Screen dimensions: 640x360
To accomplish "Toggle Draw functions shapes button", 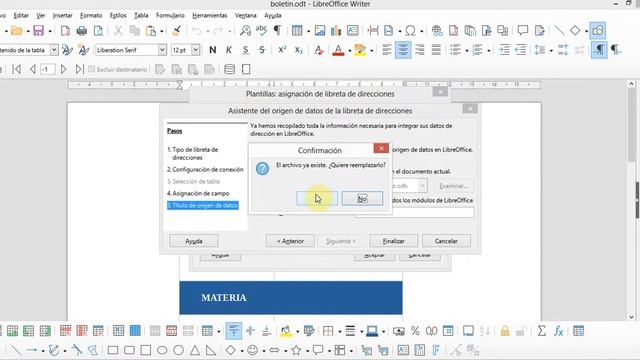I will [598, 31].
